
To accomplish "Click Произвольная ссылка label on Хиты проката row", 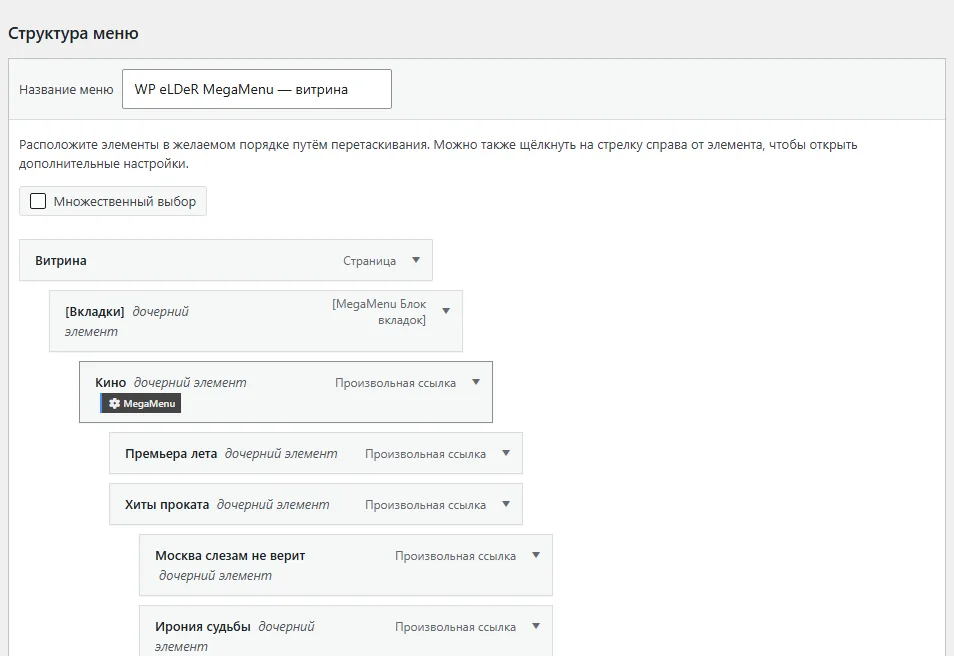I will pyautogui.click(x=425, y=506).
